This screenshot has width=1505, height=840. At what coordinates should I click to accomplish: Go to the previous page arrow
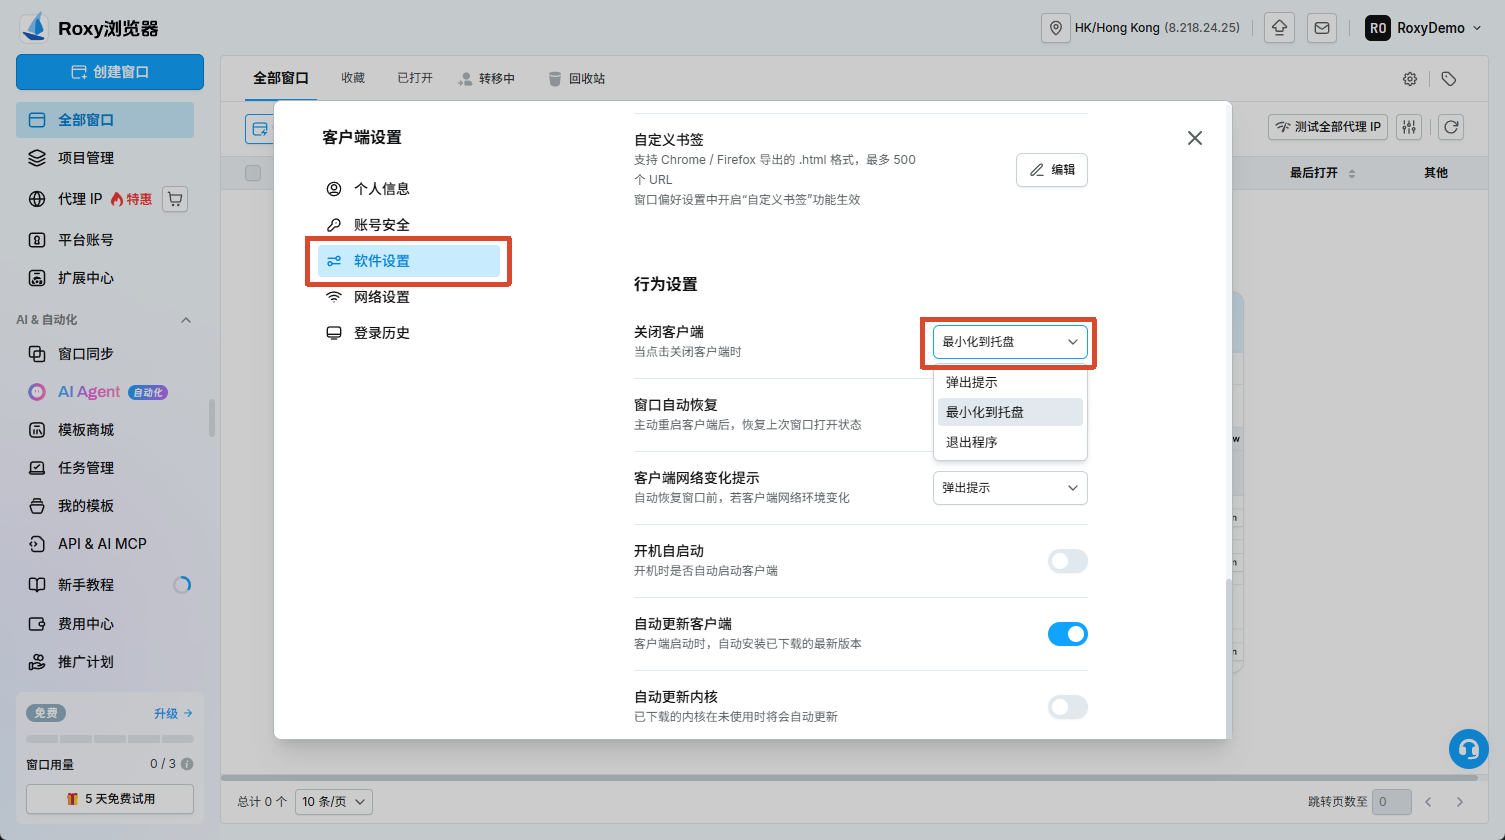(x=1429, y=801)
